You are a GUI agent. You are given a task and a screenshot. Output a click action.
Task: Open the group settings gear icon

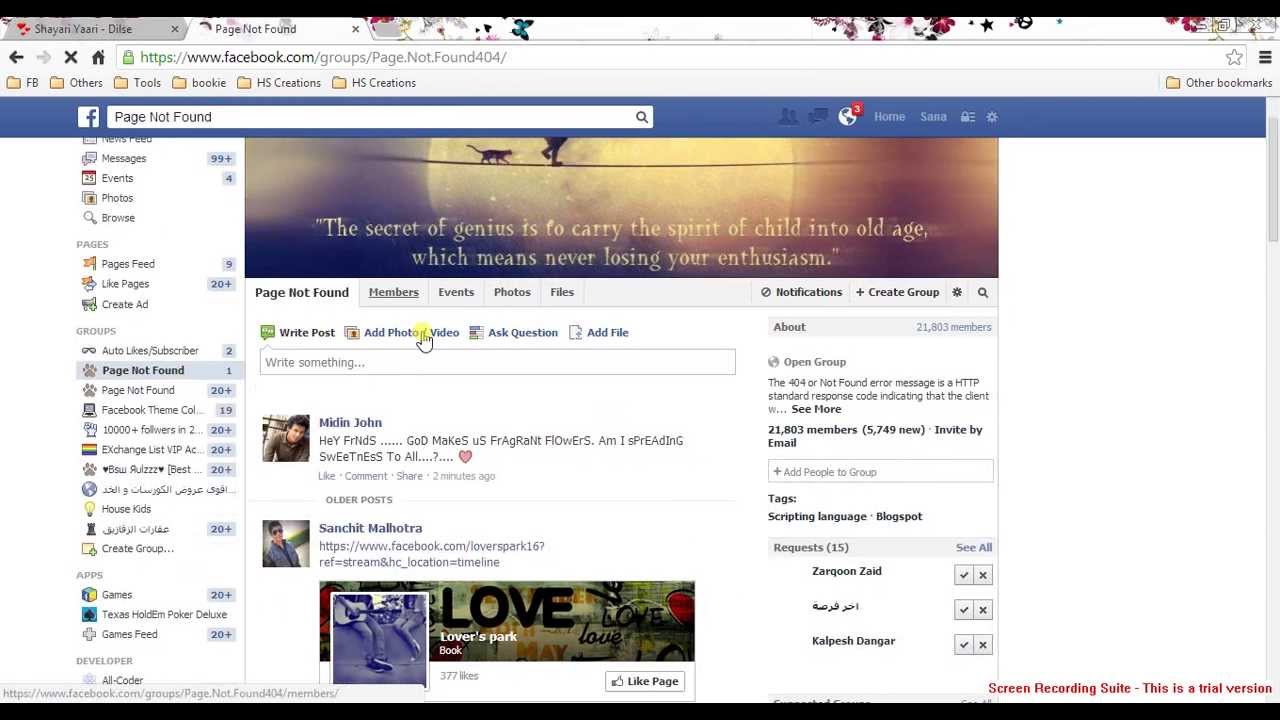(957, 292)
